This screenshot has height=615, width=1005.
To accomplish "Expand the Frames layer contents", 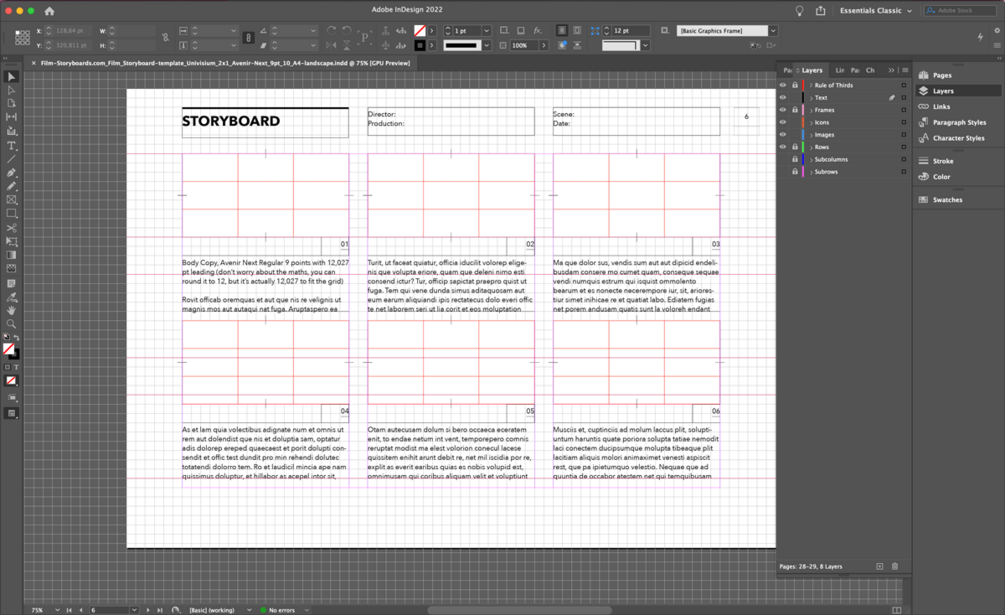I will pyautogui.click(x=811, y=110).
